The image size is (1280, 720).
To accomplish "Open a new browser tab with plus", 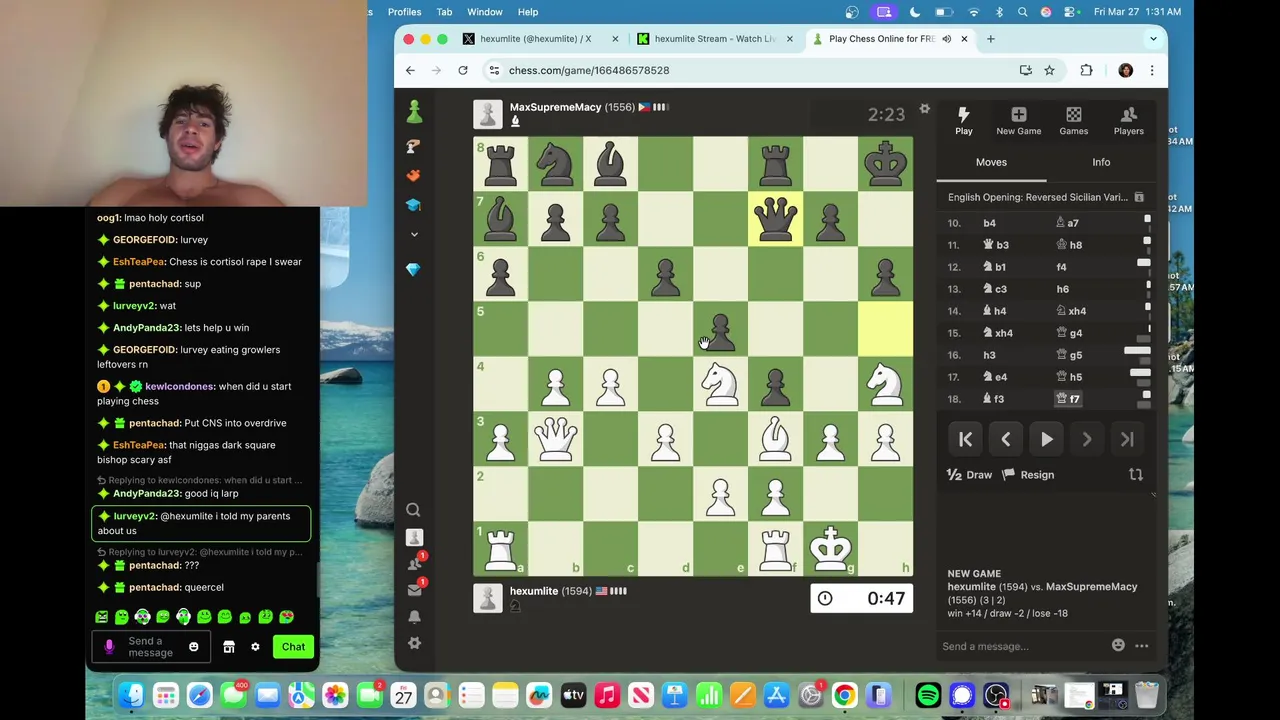I will (x=990, y=39).
